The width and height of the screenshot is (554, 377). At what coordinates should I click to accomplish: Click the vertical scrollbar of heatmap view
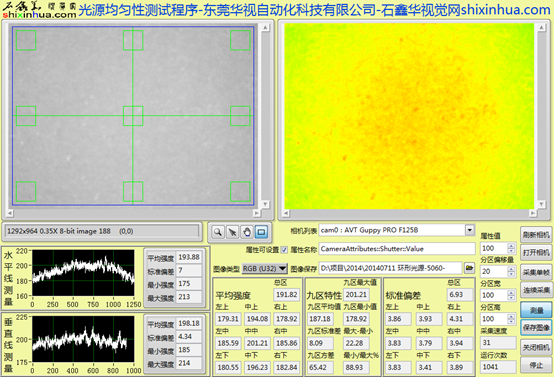[x=541, y=116]
